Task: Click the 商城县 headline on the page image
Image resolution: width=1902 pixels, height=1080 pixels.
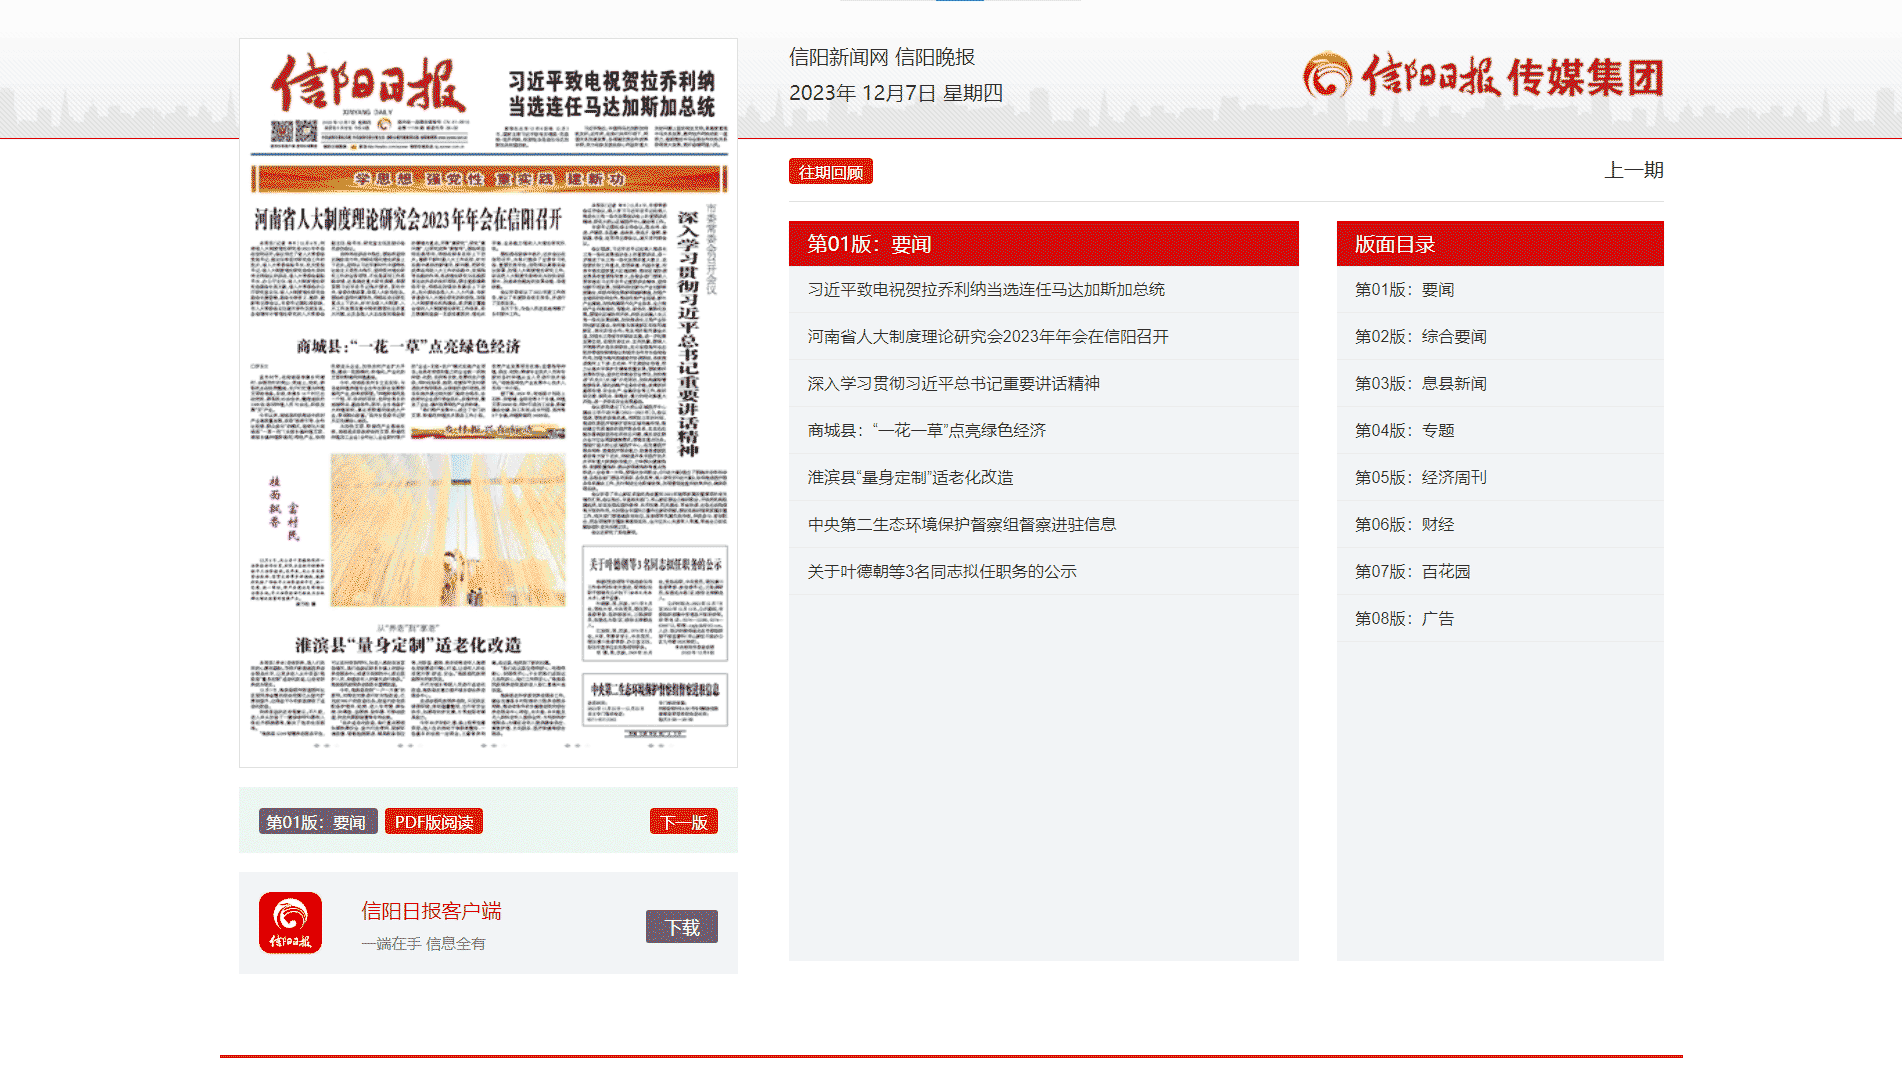Action: click(x=408, y=346)
